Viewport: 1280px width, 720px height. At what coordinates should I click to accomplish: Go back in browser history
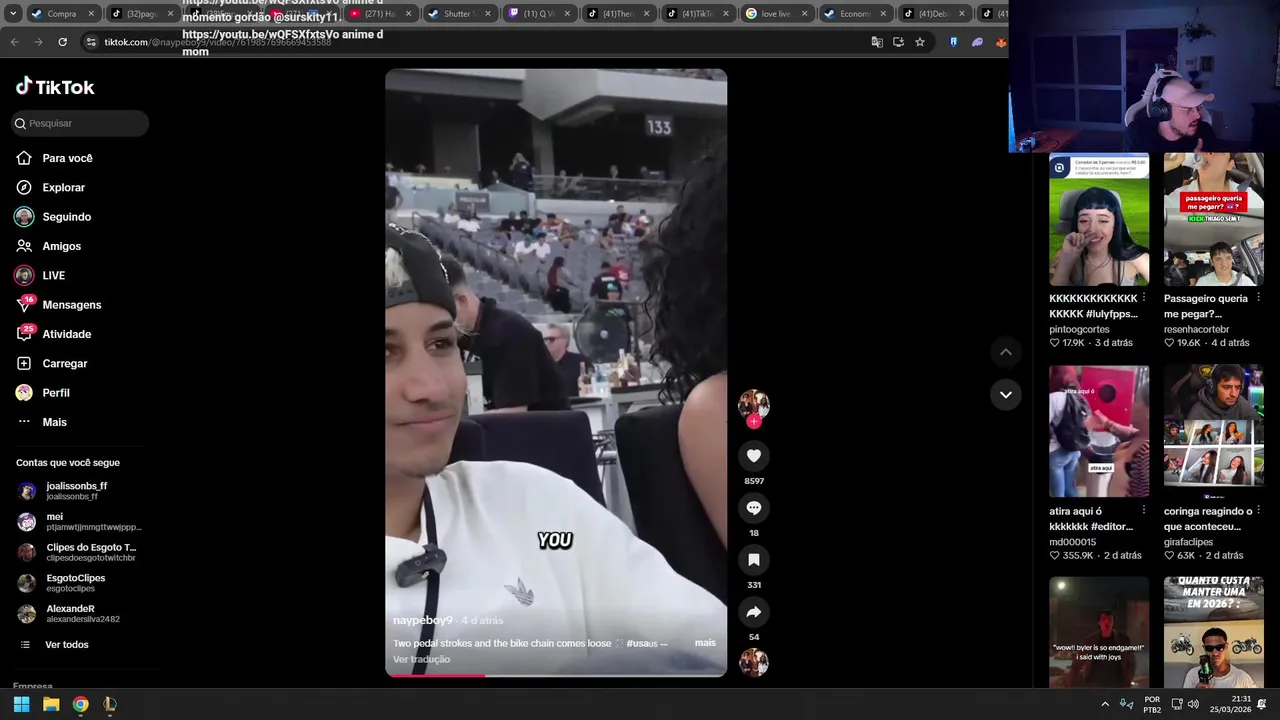(15, 42)
